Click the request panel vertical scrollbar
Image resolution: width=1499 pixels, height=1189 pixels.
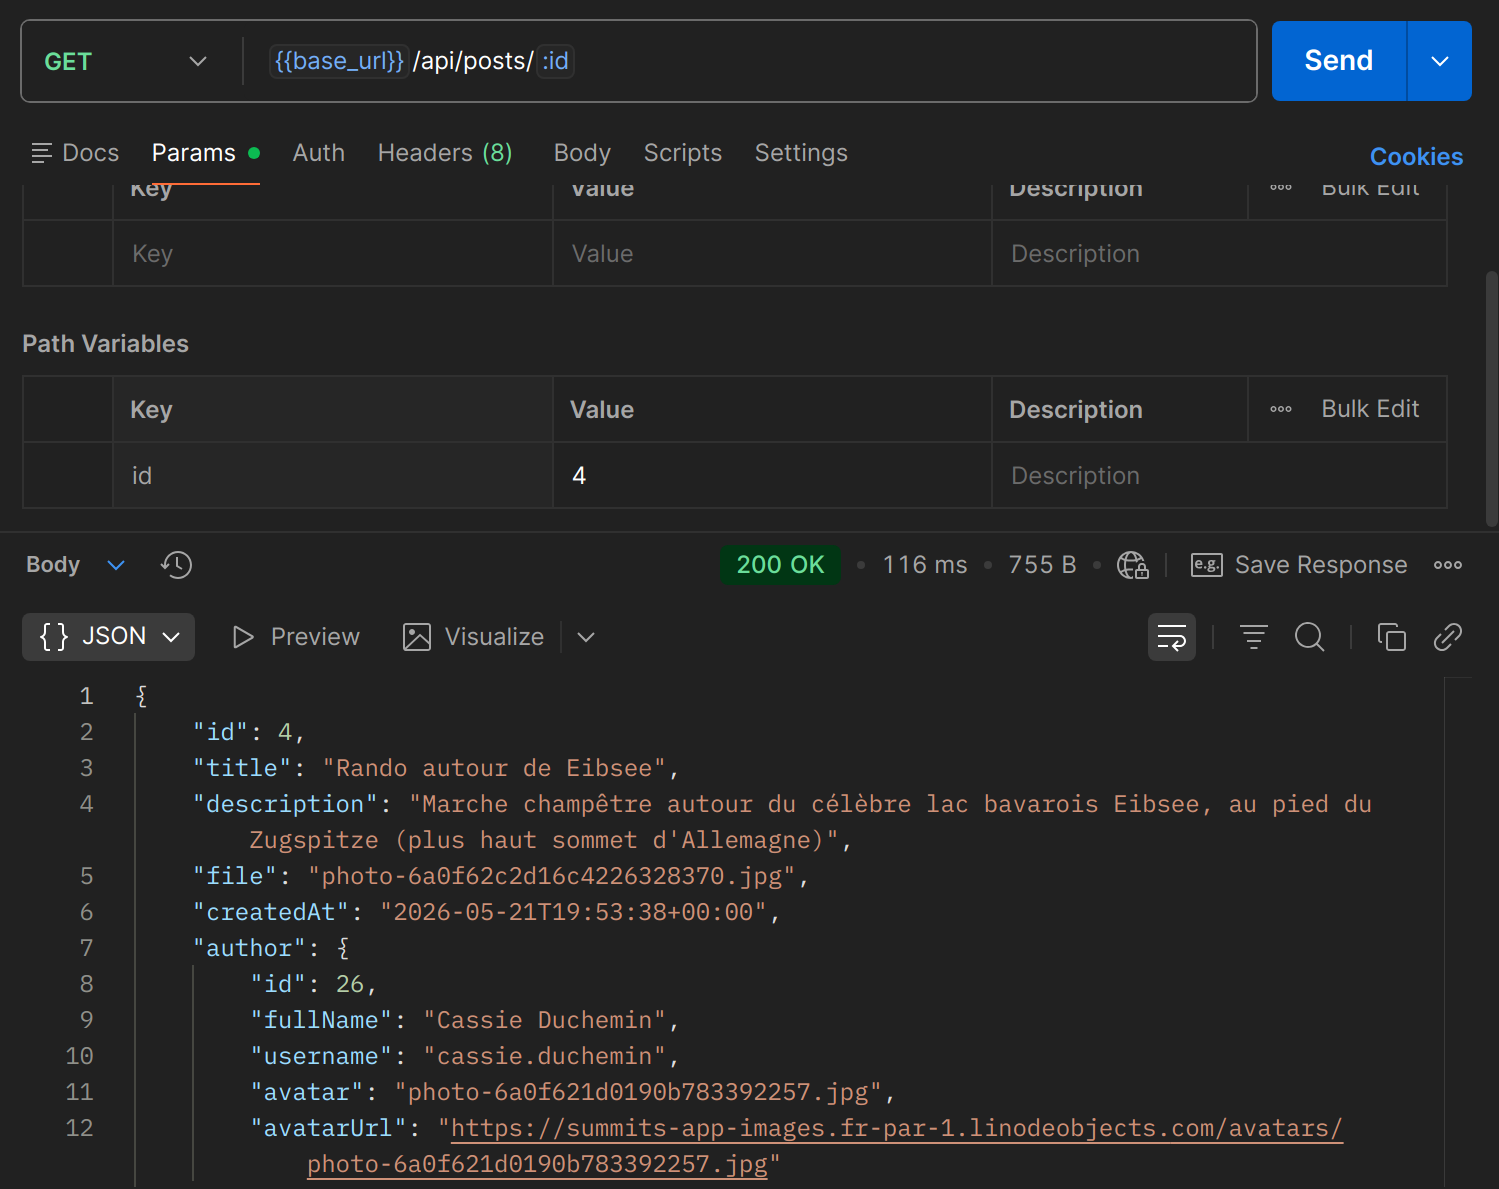1491,398
